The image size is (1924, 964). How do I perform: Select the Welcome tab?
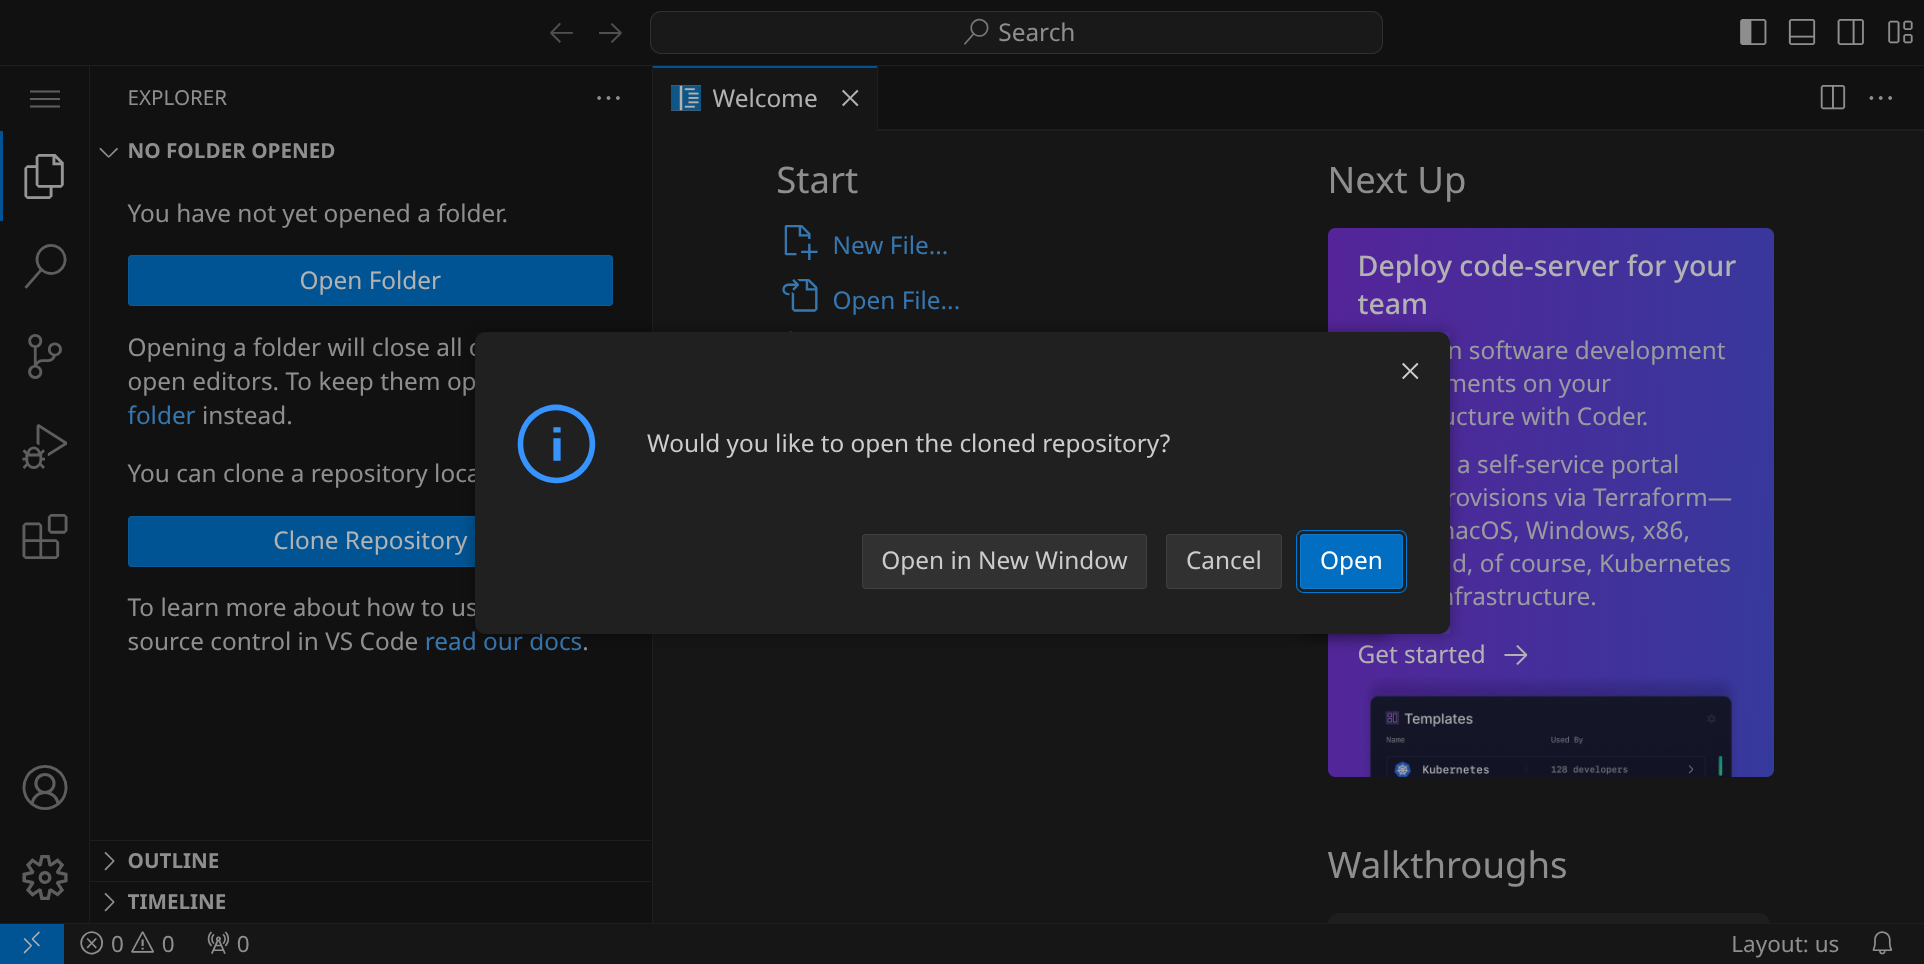click(764, 98)
